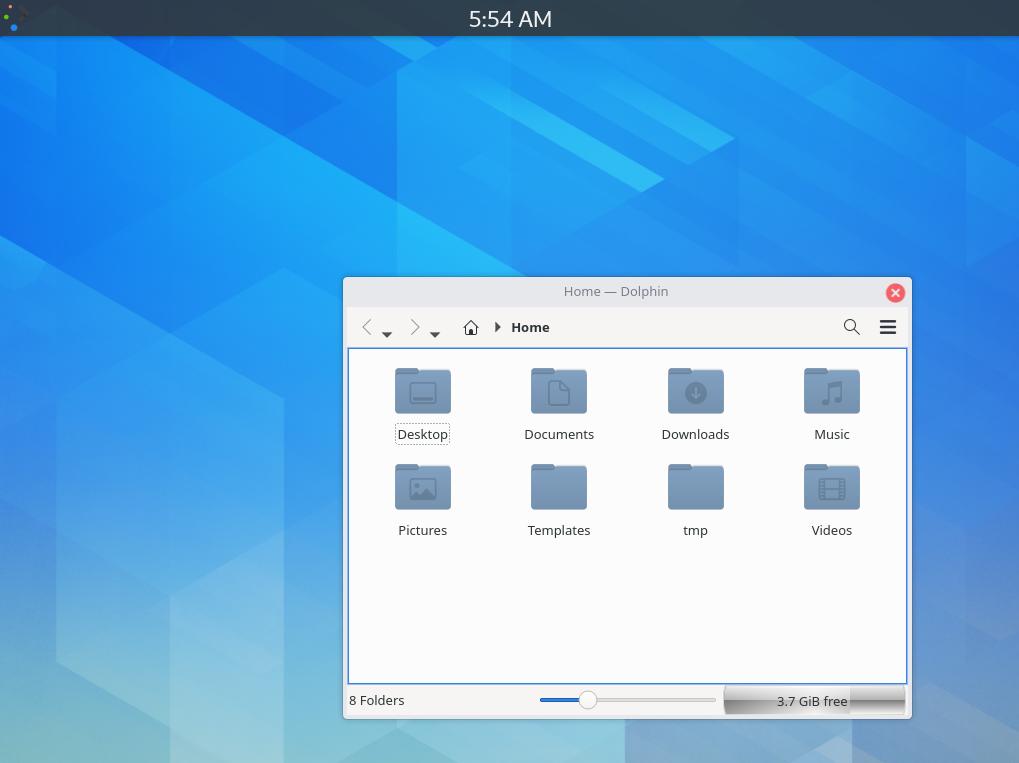Image resolution: width=1019 pixels, height=763 pixels.
Task: Click the forward navigation arrow
Action: (x=415, y=327)
